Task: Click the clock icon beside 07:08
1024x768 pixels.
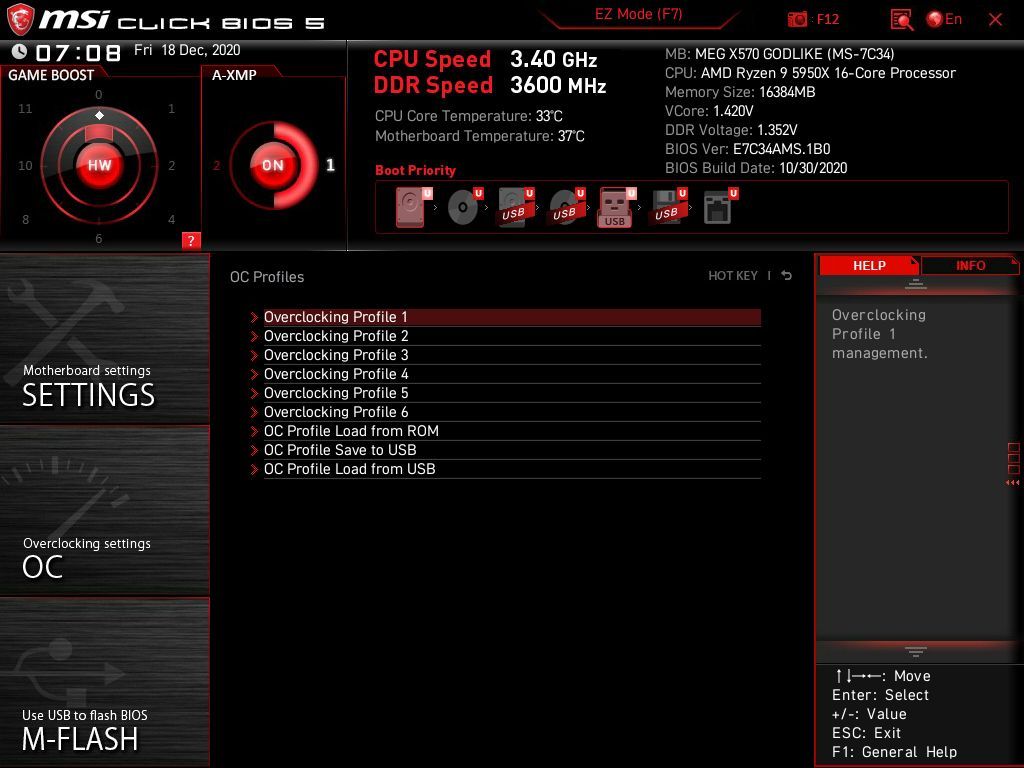Action: pyautogui.click(x=19, y=51)
